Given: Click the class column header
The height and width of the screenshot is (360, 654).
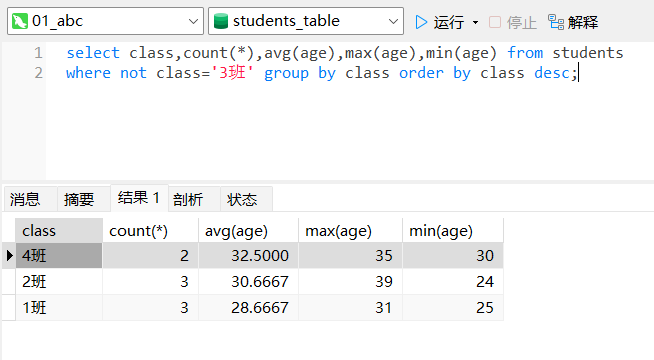Looking at the screenshot, I should click(59, 230).
